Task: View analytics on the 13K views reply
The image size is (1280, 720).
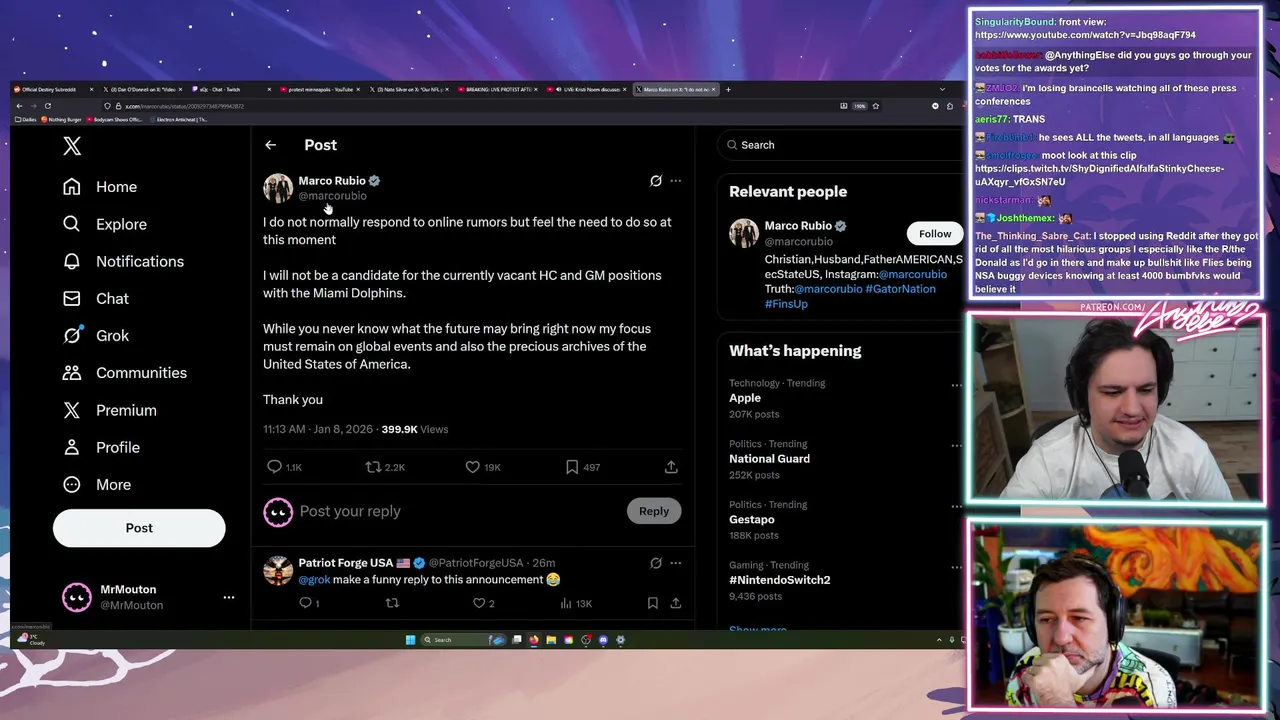Action: click(x=566, y=603)
